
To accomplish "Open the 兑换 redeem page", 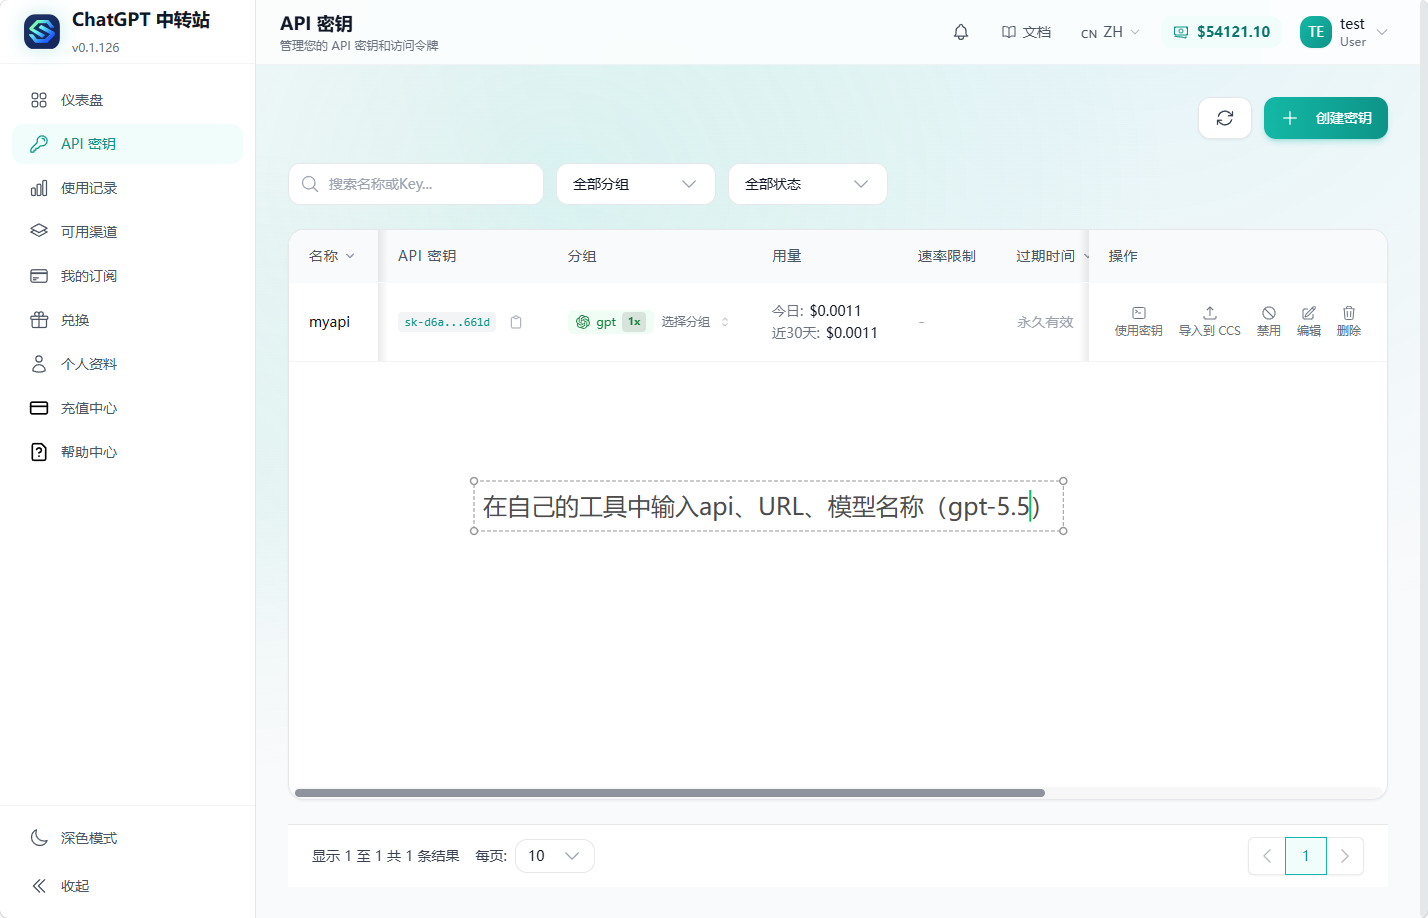I will [128, 320].
